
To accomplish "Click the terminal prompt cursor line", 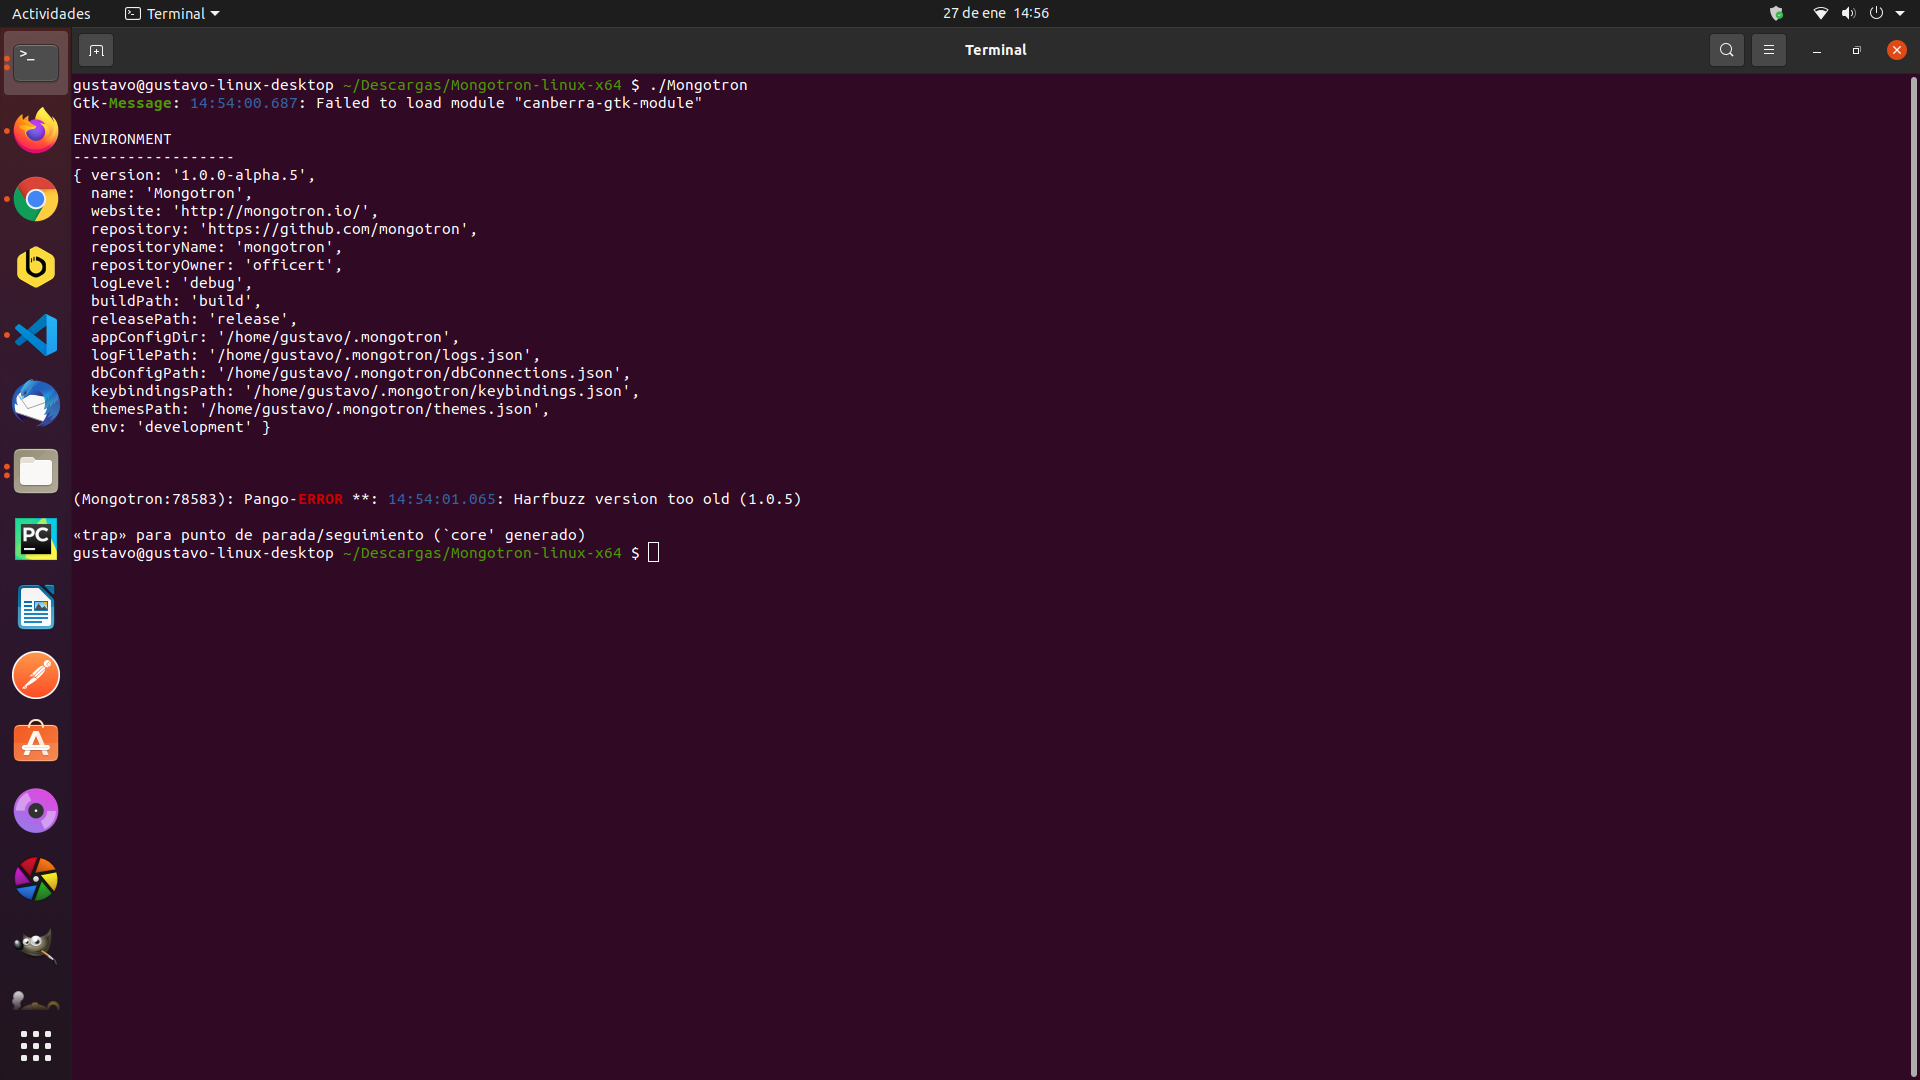I will (654, 553).
